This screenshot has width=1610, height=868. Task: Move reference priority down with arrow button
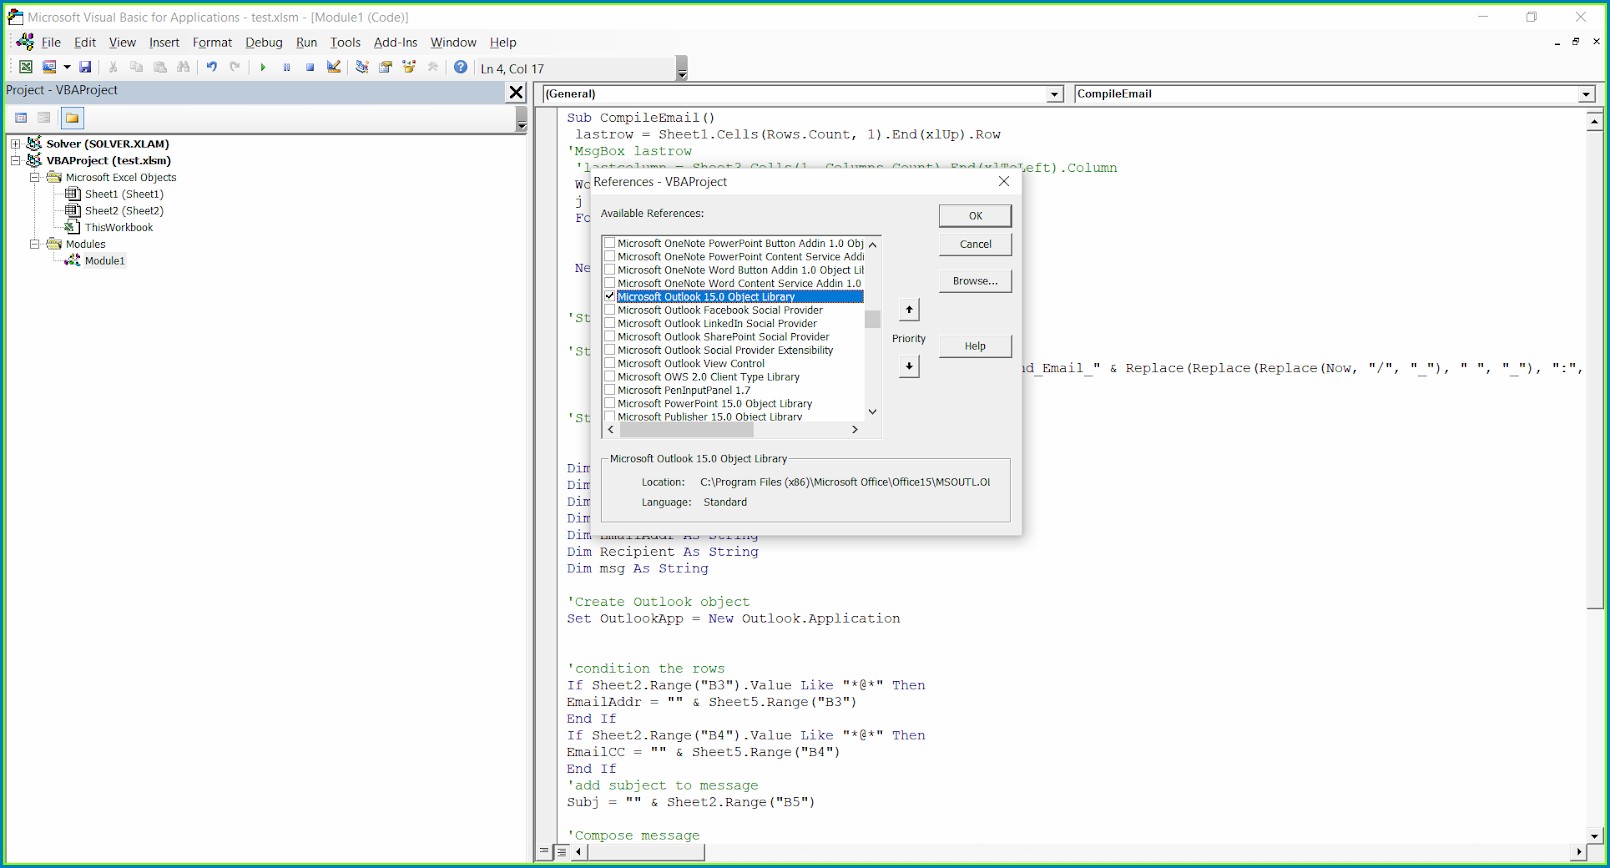tap(909, 366)
